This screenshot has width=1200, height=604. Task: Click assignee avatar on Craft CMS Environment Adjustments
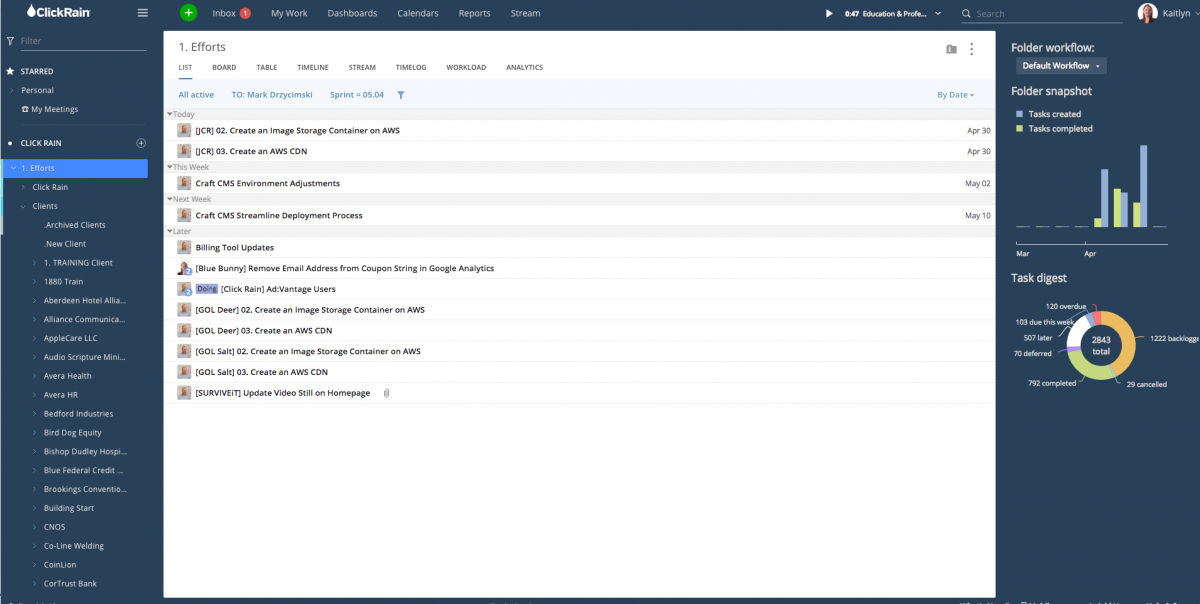(x=184, y=183)
